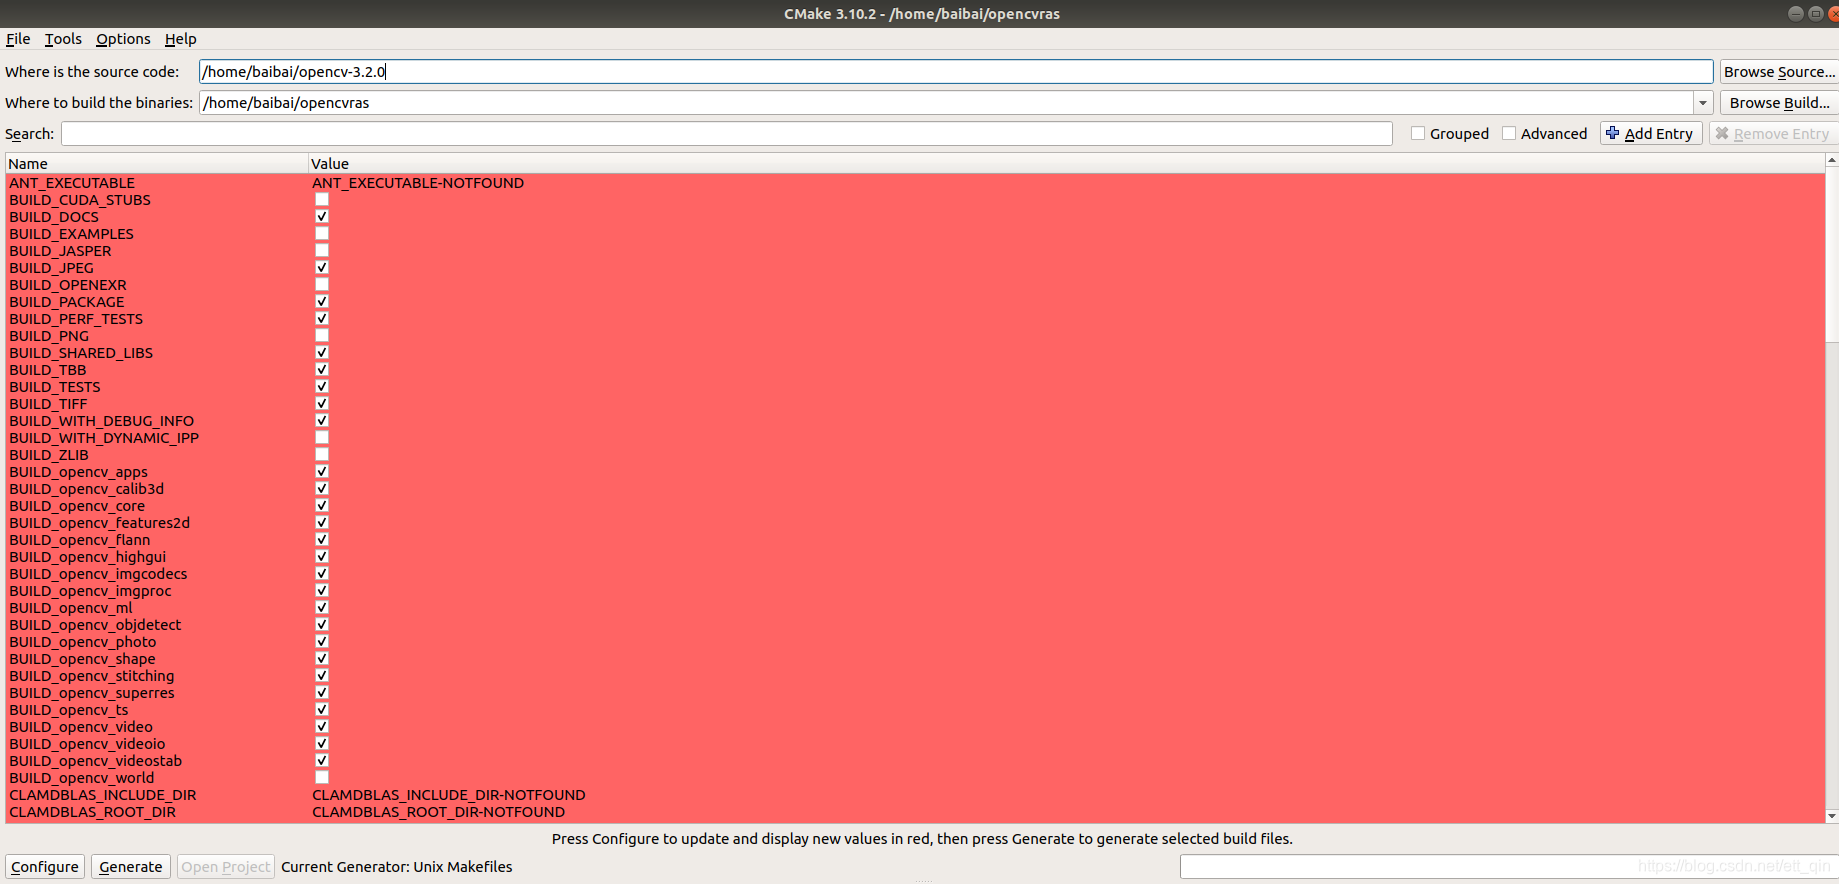This screenshot has height=884, width=1839.
Task: Uncheck the BUILD_TIFF checkbox
Action: pyautogui.click(x=322, y=403)
